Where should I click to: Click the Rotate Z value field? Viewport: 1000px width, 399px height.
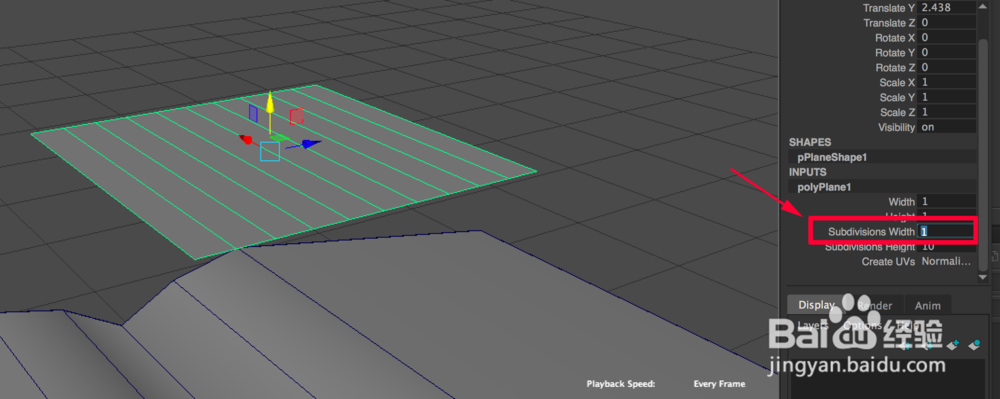tap(947, 67)
